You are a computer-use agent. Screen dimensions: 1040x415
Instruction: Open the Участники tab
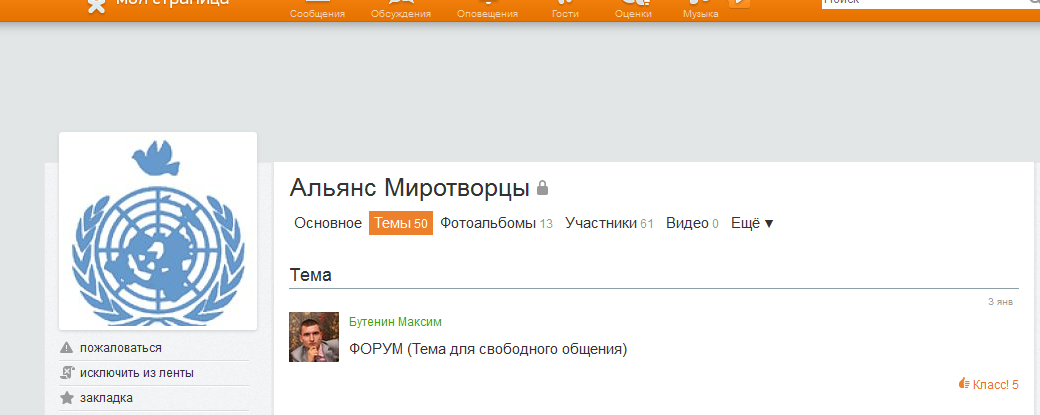[609, 223]
